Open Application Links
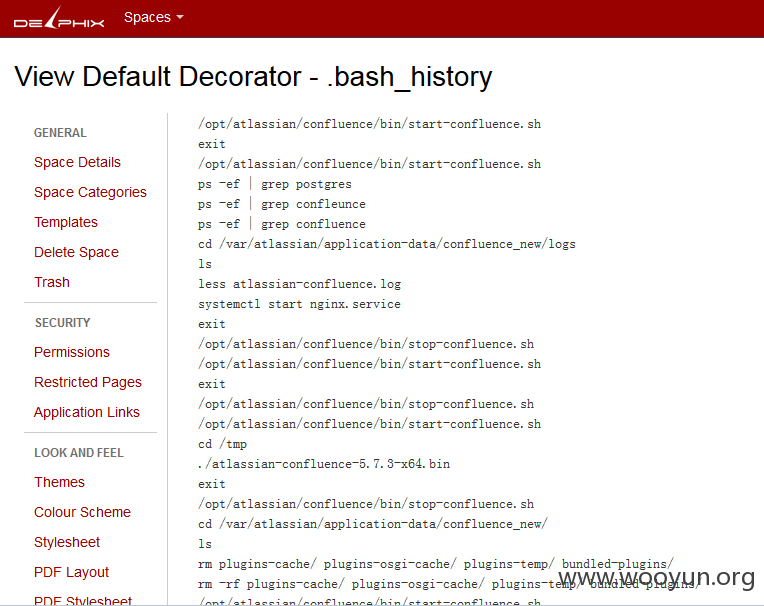 tap(87, 412)
